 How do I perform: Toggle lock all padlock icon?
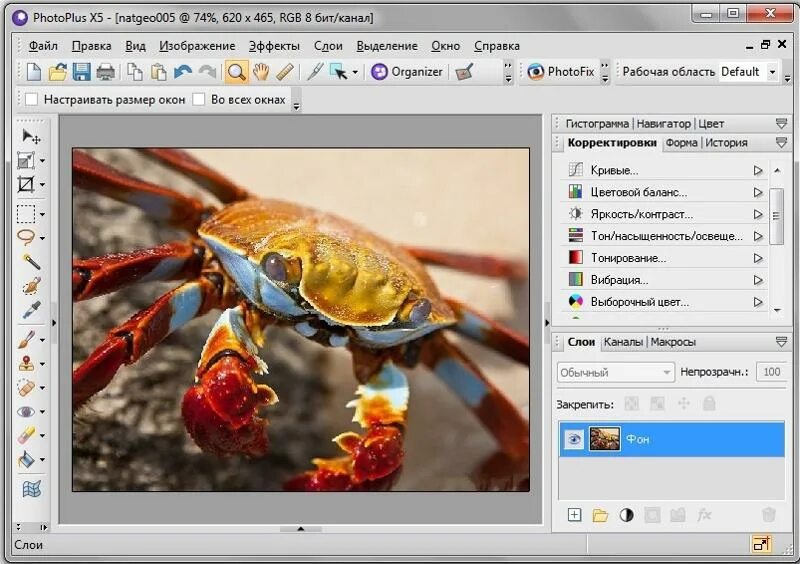(709, 404)
